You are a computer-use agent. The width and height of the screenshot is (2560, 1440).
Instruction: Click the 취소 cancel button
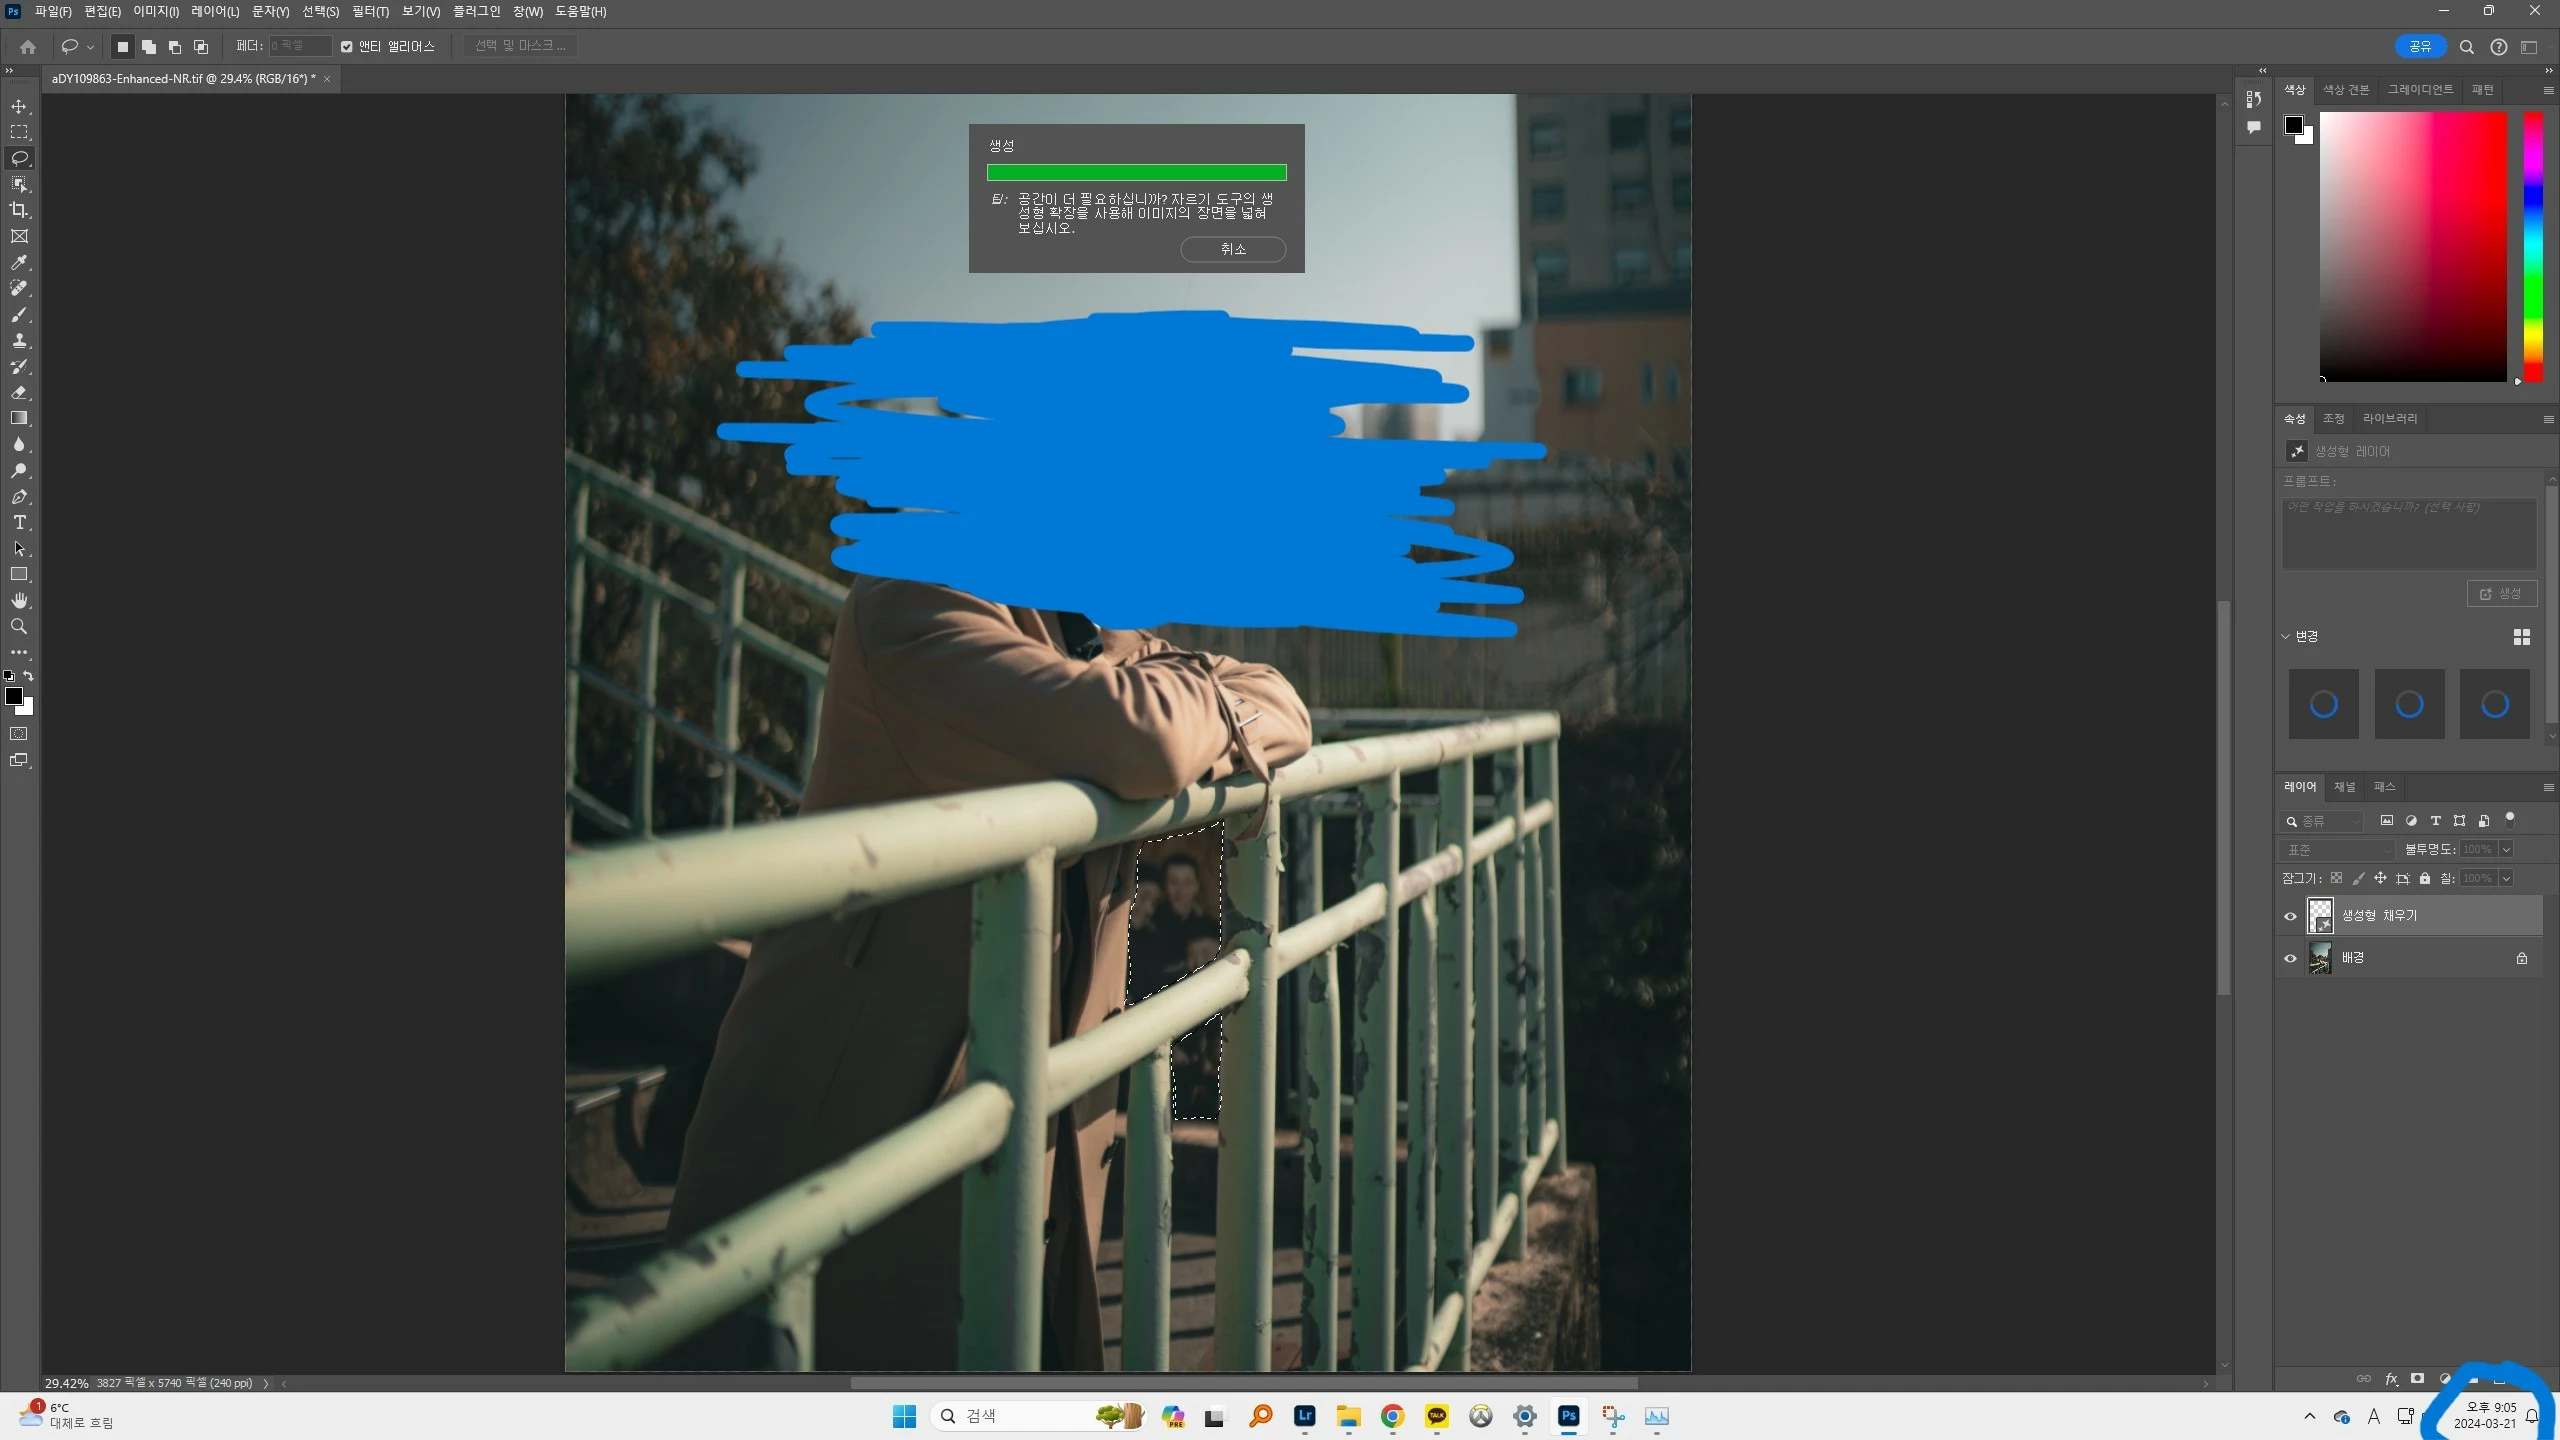point(1233,249)
